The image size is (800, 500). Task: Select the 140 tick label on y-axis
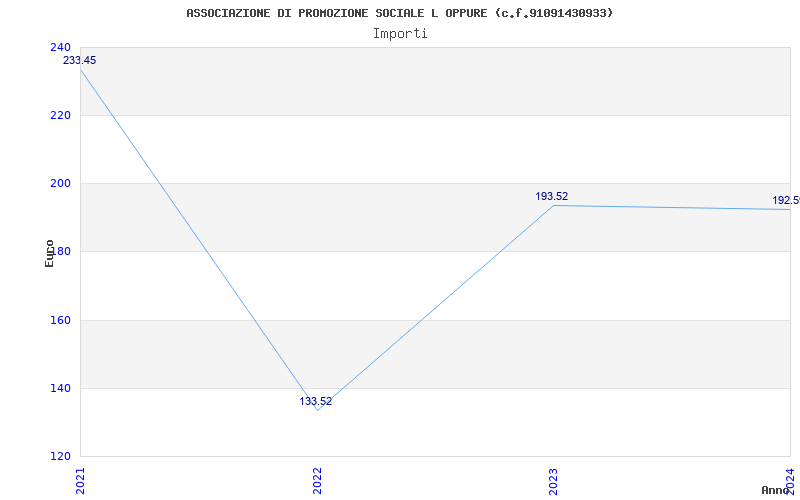(x=60, y=388)
